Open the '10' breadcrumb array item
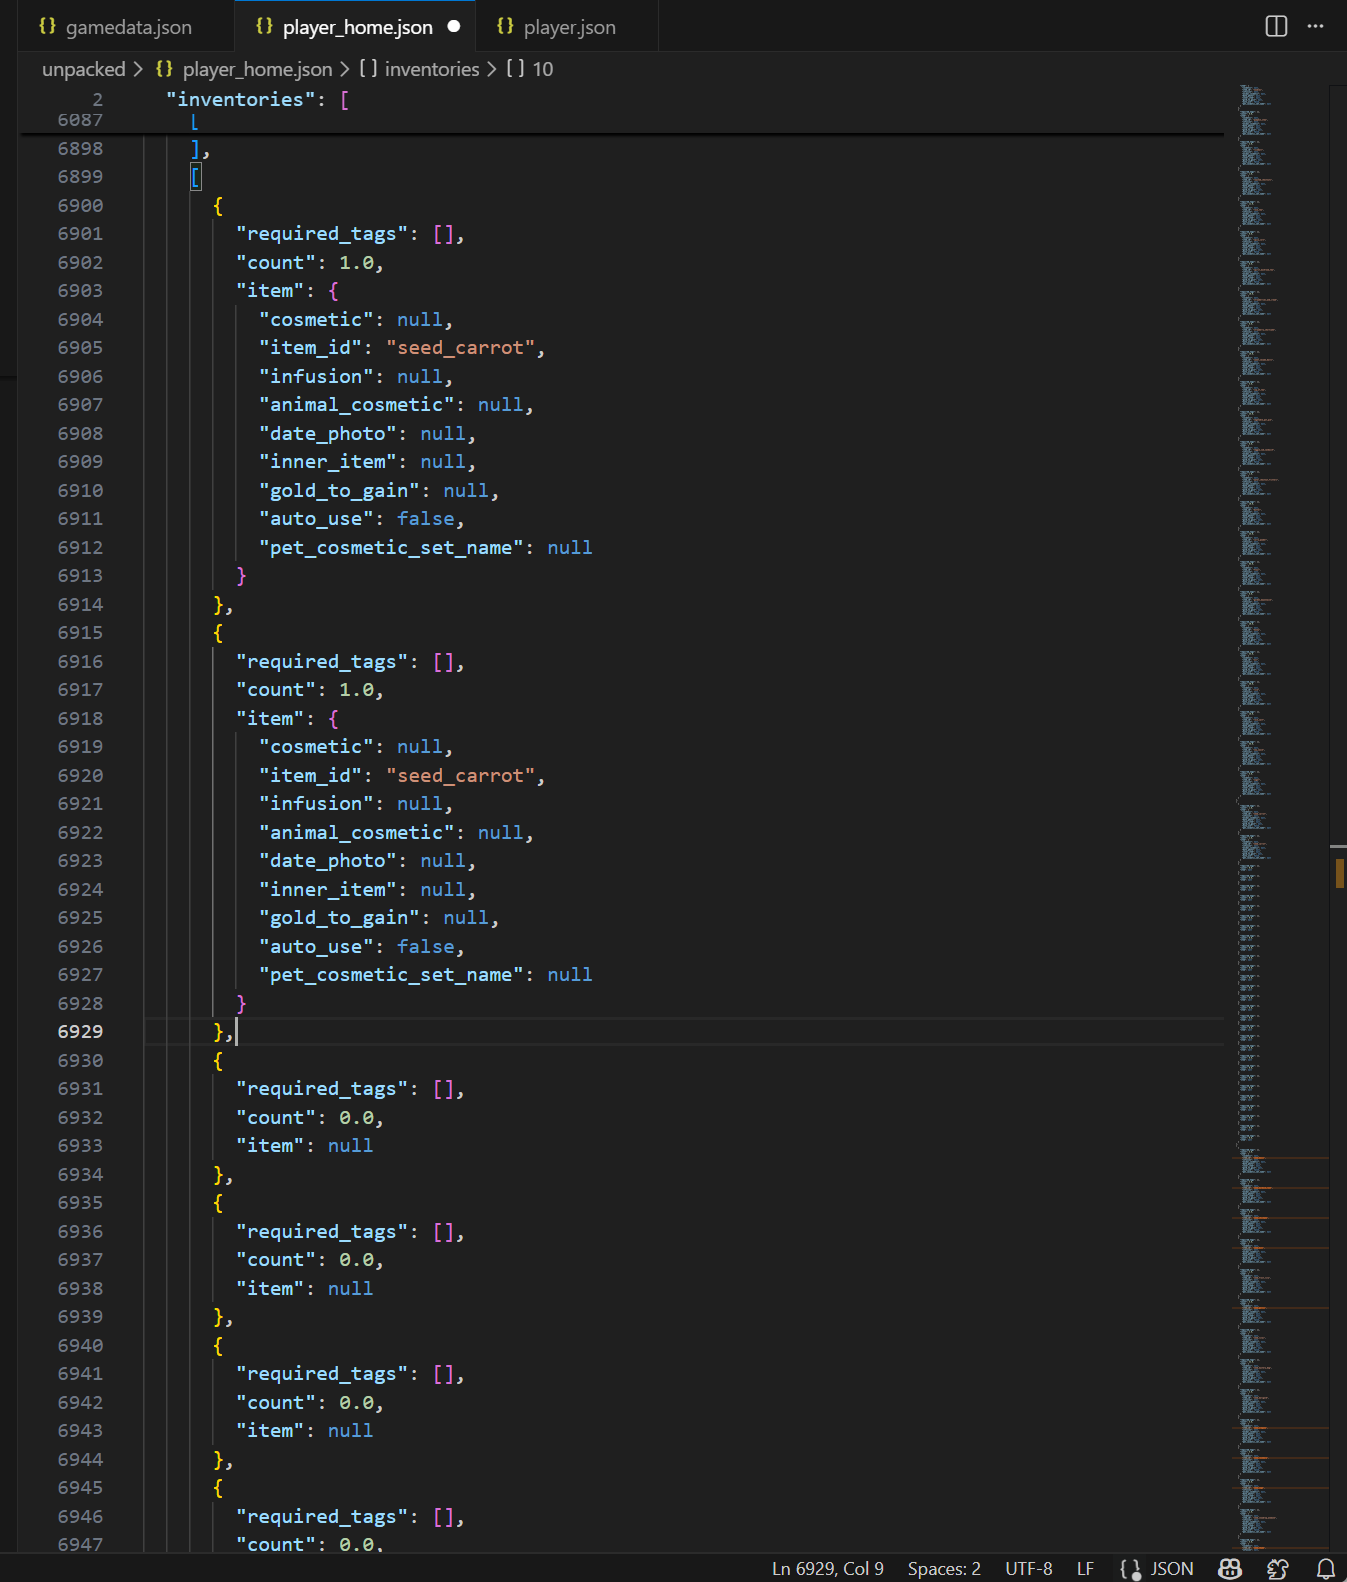1347x1582 pixels. pos(542,69)
